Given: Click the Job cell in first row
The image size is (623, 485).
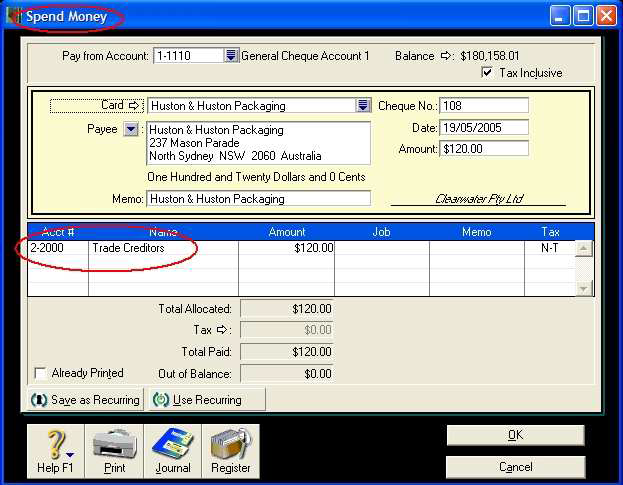Looking at the screenshot, I should (382, 248).
